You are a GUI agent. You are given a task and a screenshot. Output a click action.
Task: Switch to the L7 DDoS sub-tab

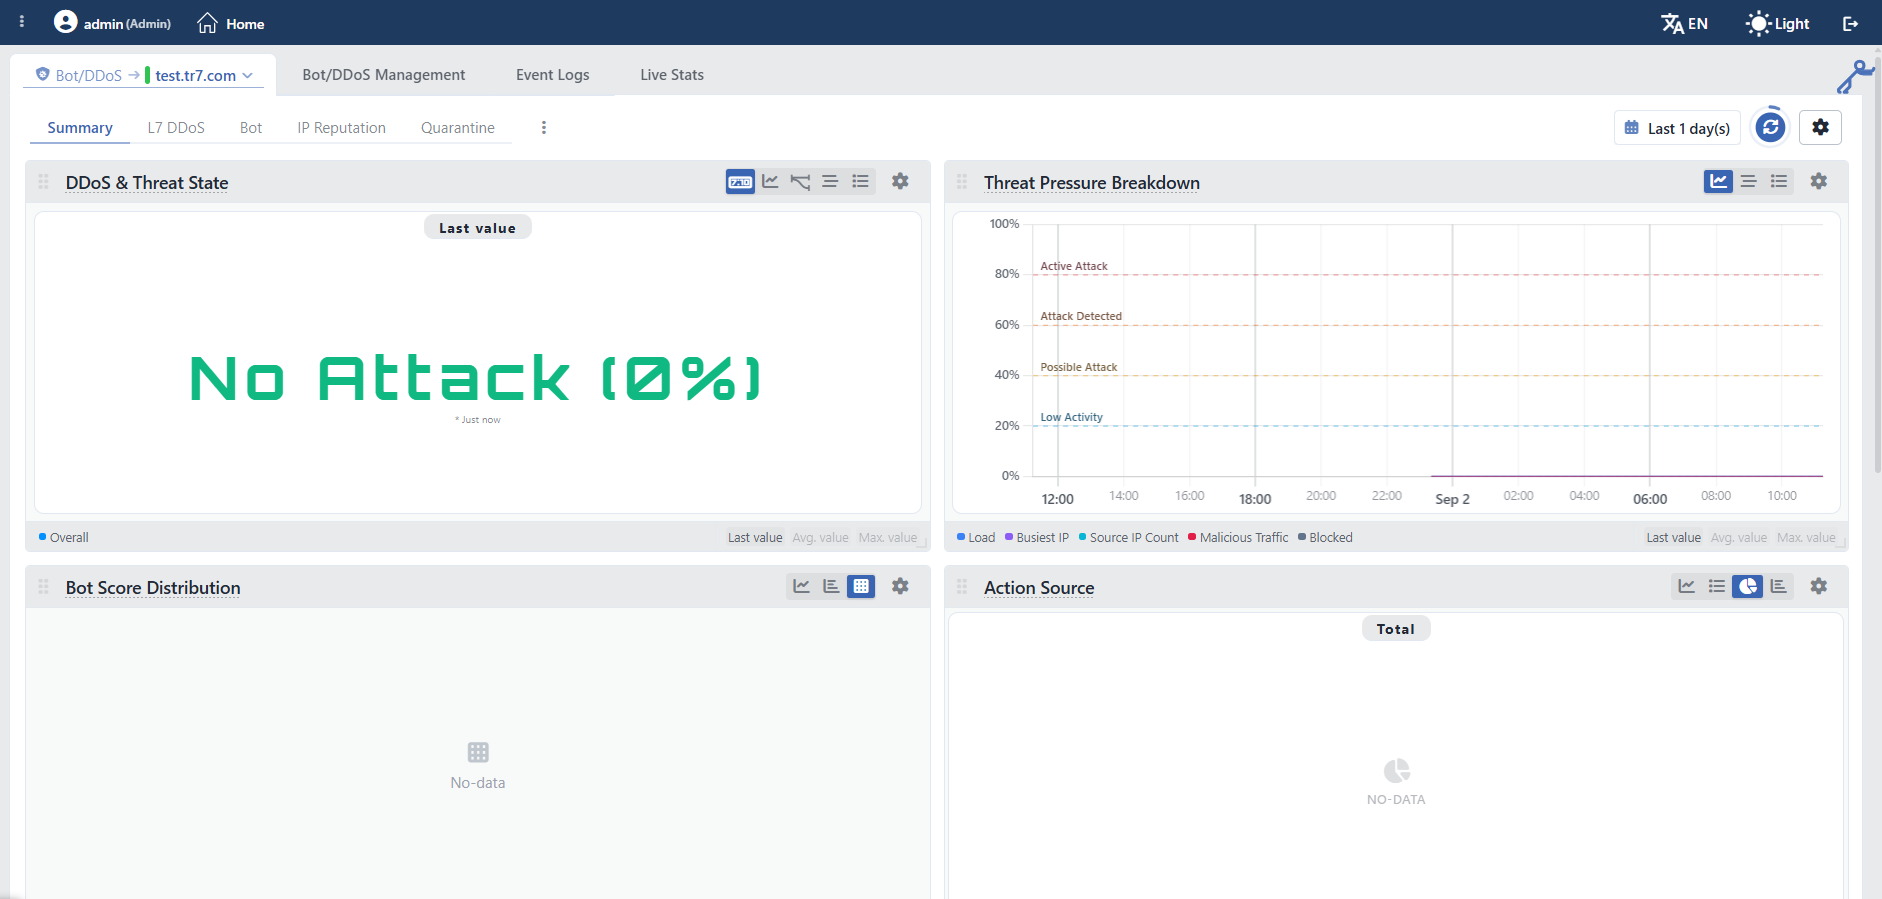[176, 128]
